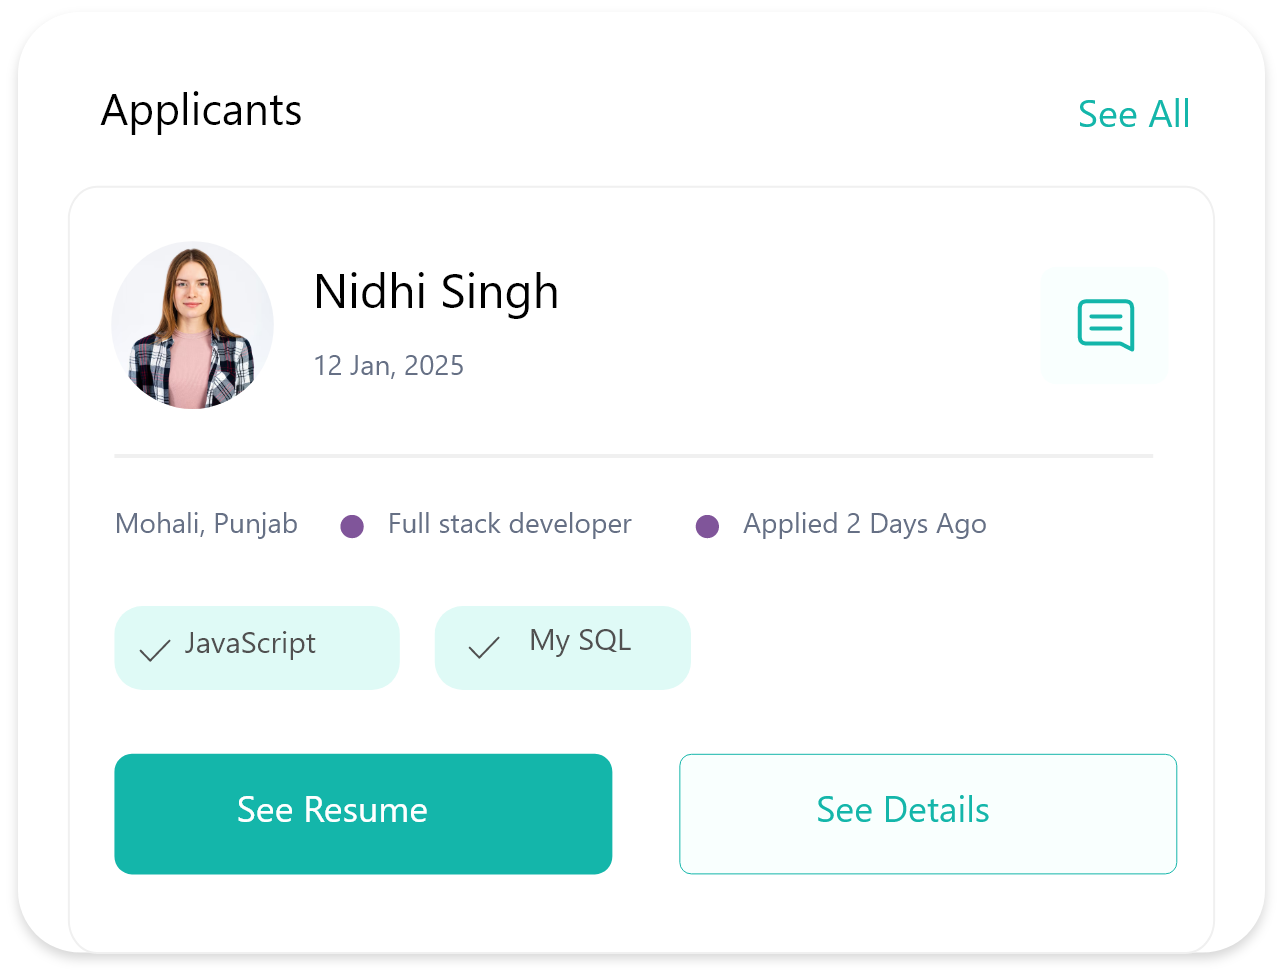
Task: Click the checkmark icon beside My SQL
Action: point(484,648)
